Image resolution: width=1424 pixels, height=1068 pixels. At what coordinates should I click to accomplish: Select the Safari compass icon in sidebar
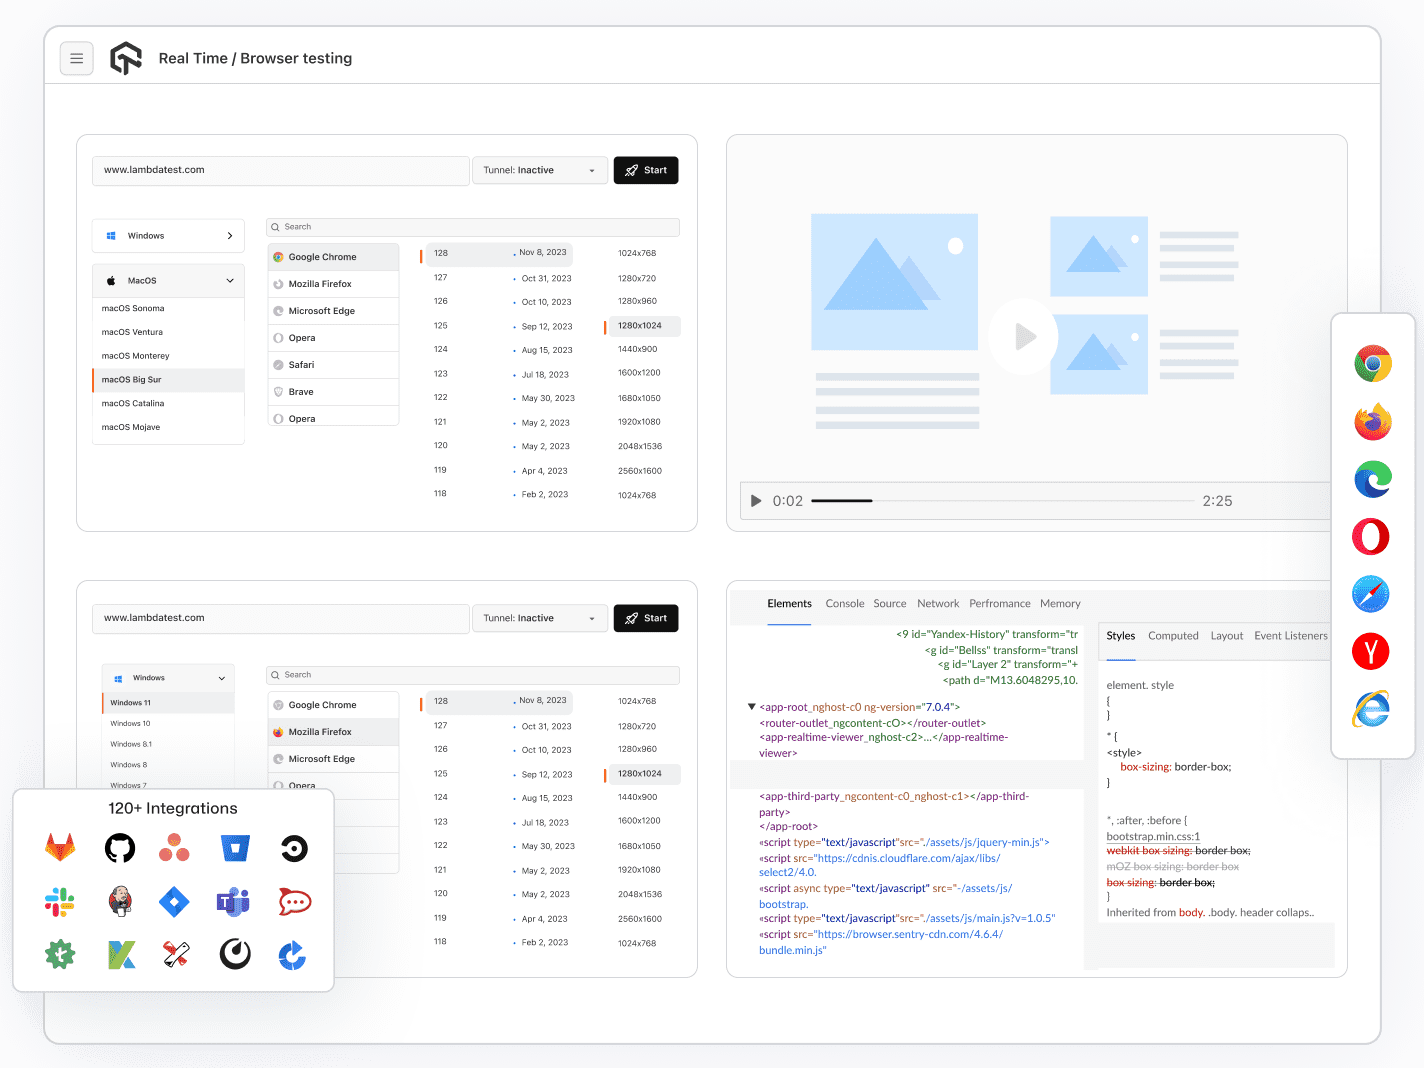[1371, 594]
